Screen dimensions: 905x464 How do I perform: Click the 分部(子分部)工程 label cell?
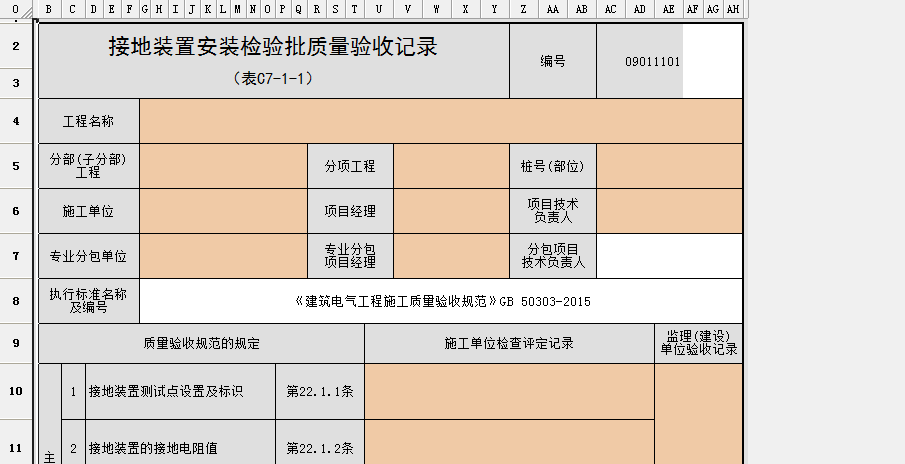(89, 166)
